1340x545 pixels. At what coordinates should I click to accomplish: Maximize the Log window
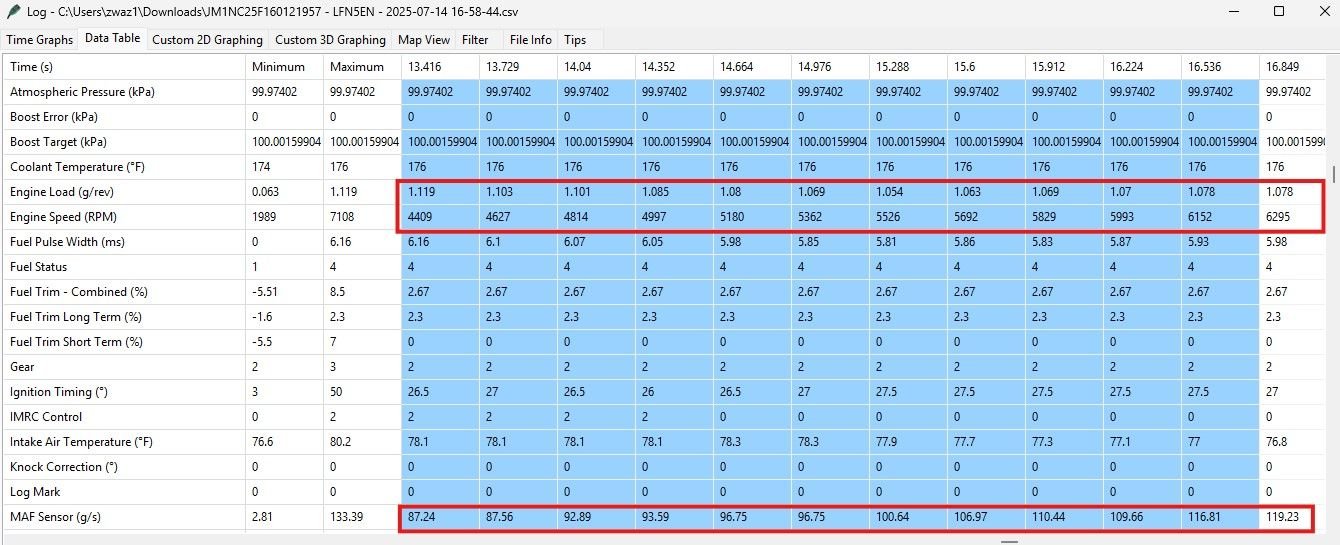click(x=1279, y=12)
